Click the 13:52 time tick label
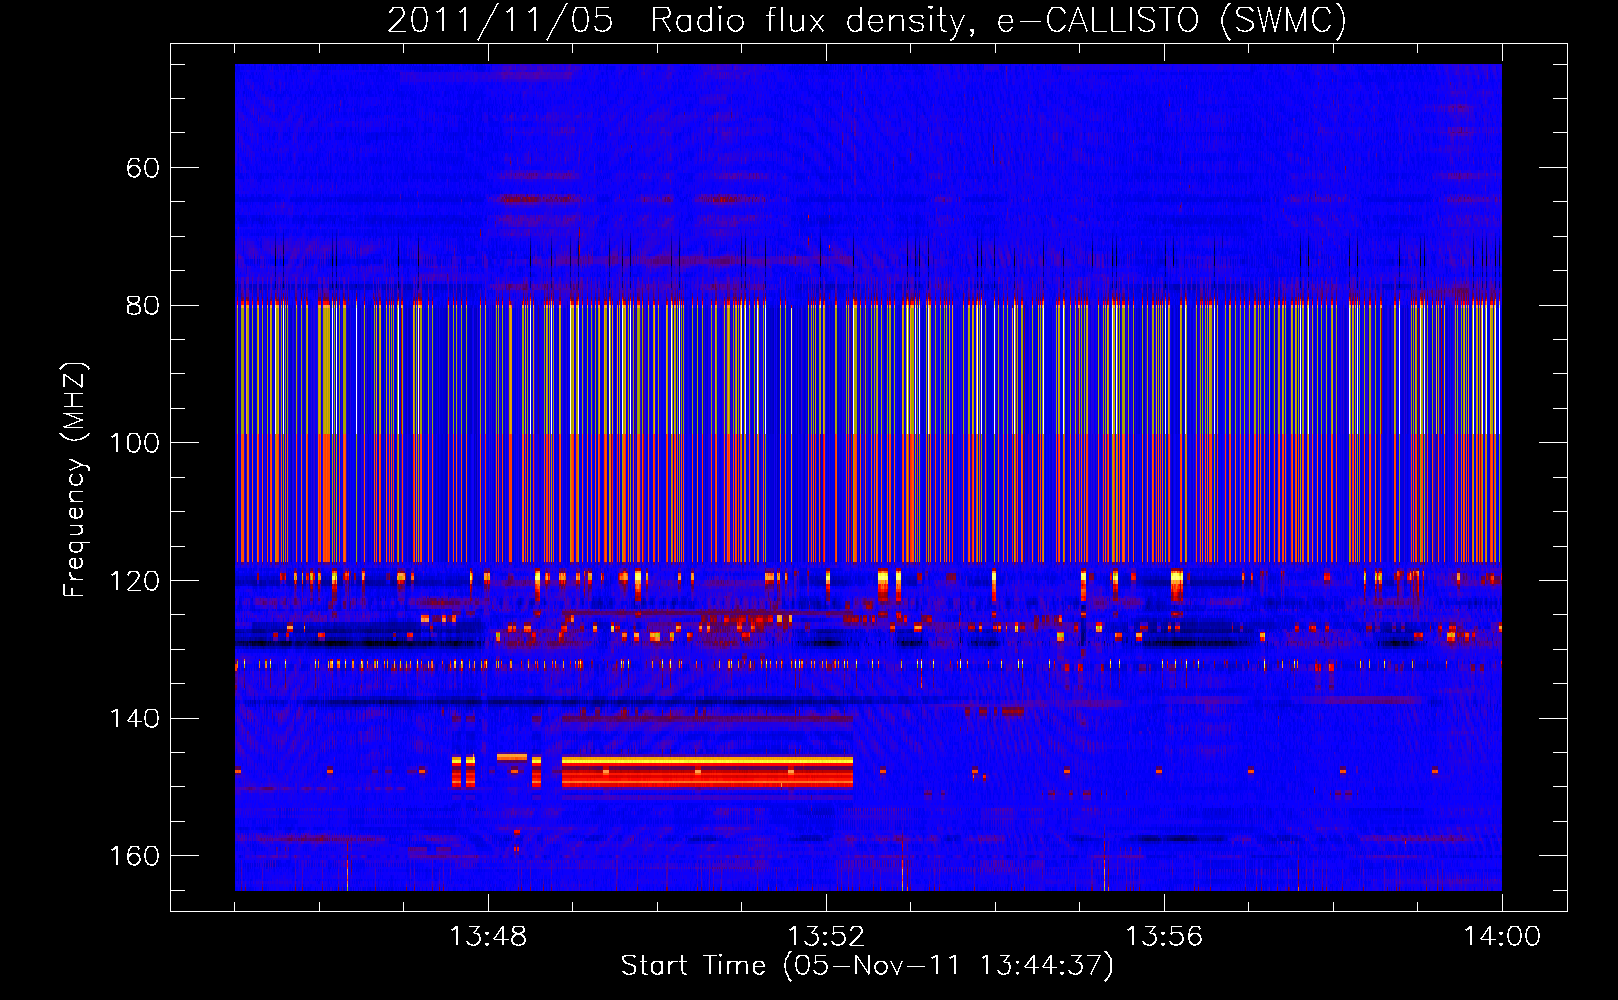This screenshot has width=1618, height=1000. (x=826, y=936)
